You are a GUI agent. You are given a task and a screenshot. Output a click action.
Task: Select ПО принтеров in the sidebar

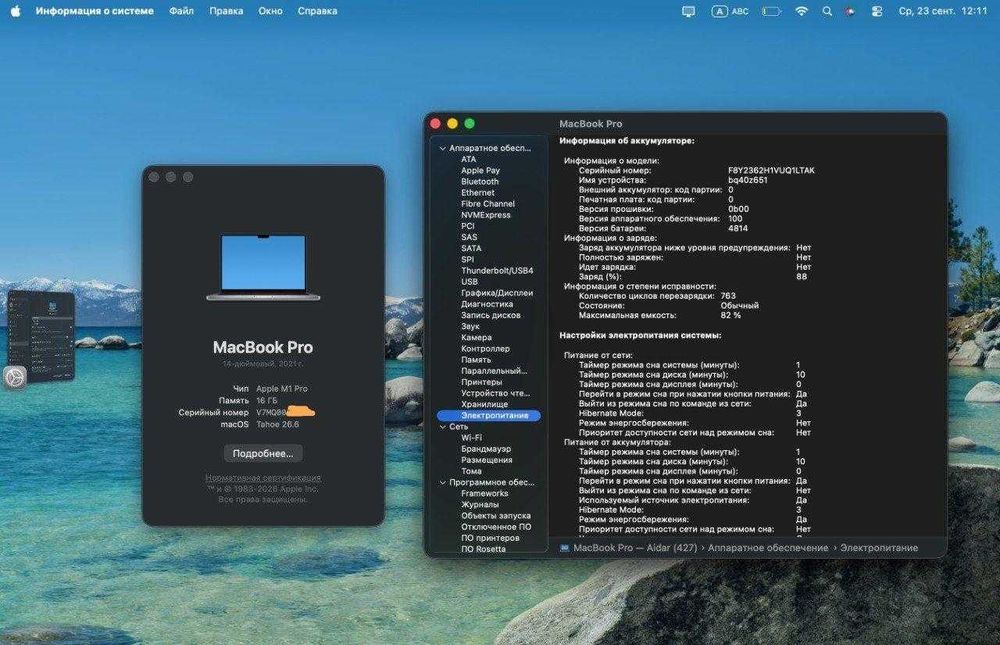click(490, 538)
